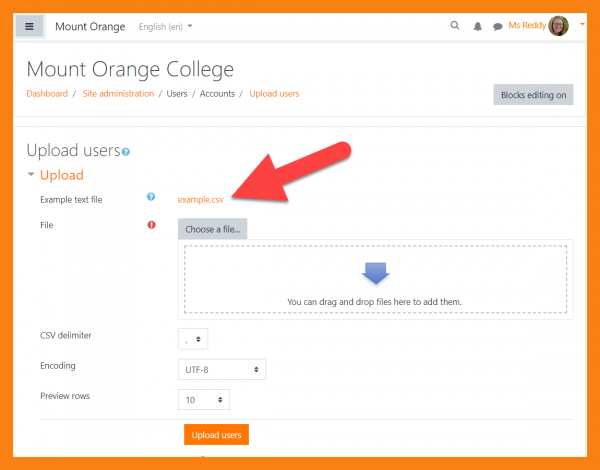
Task: Click the red required icon beside File
Action: point(151,225)
